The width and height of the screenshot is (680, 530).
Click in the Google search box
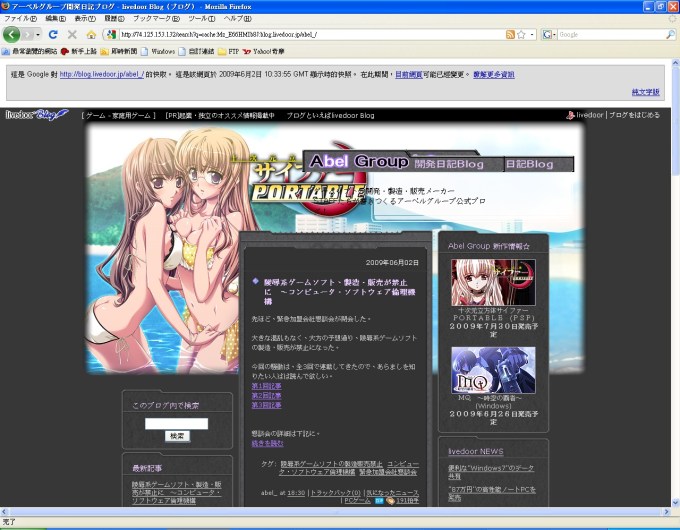point(611,34)
